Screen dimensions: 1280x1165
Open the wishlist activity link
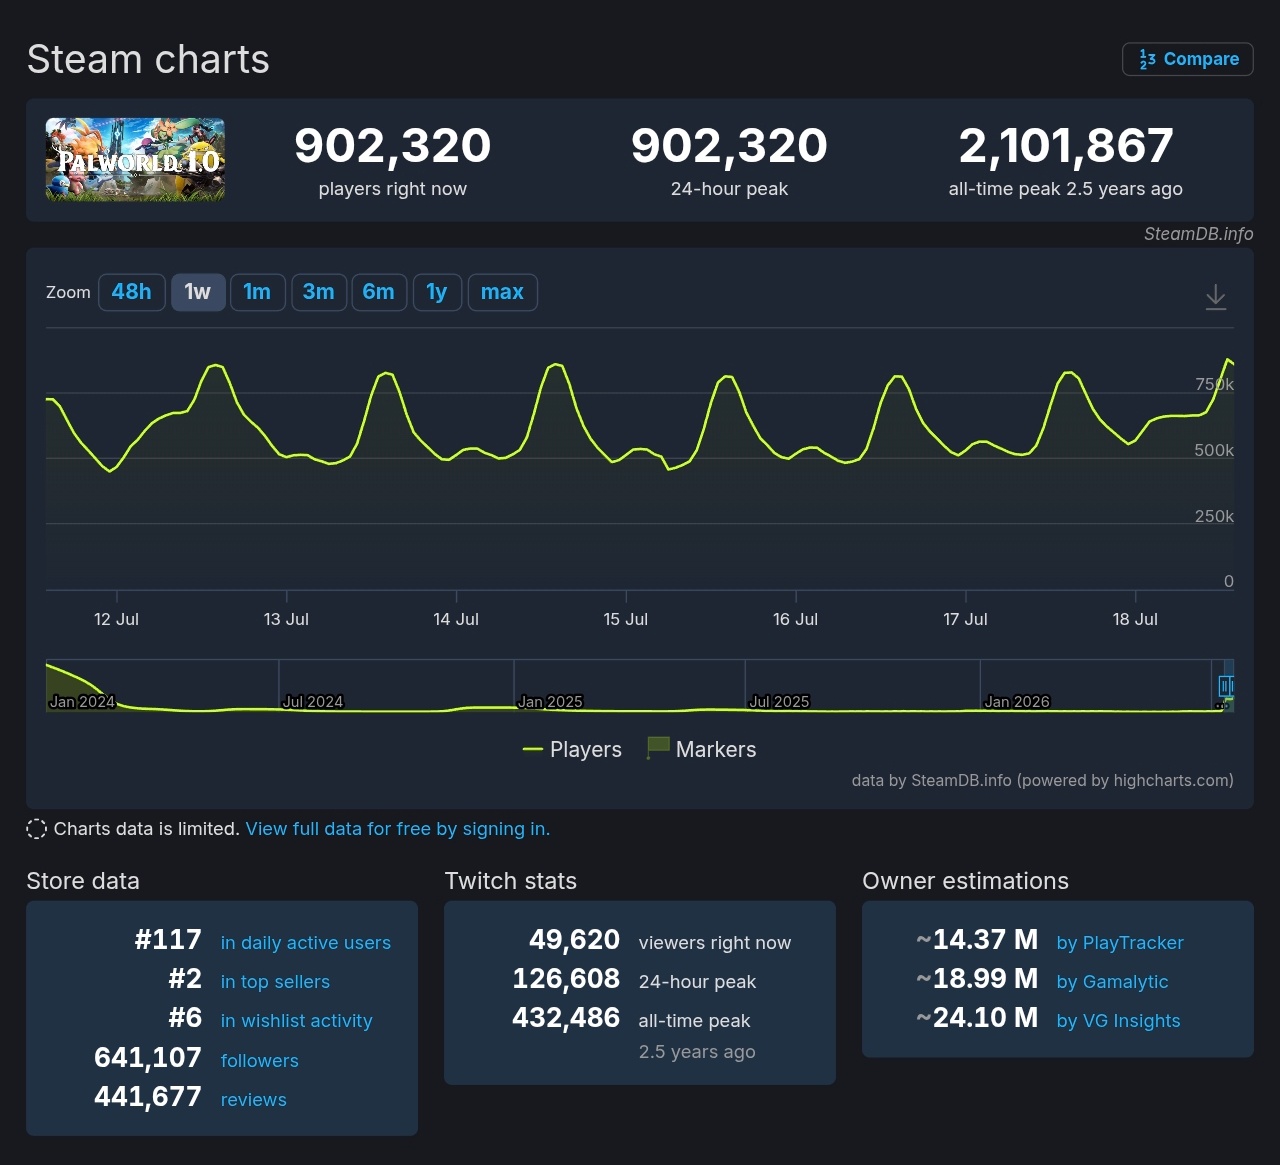tap(297, 1021)
